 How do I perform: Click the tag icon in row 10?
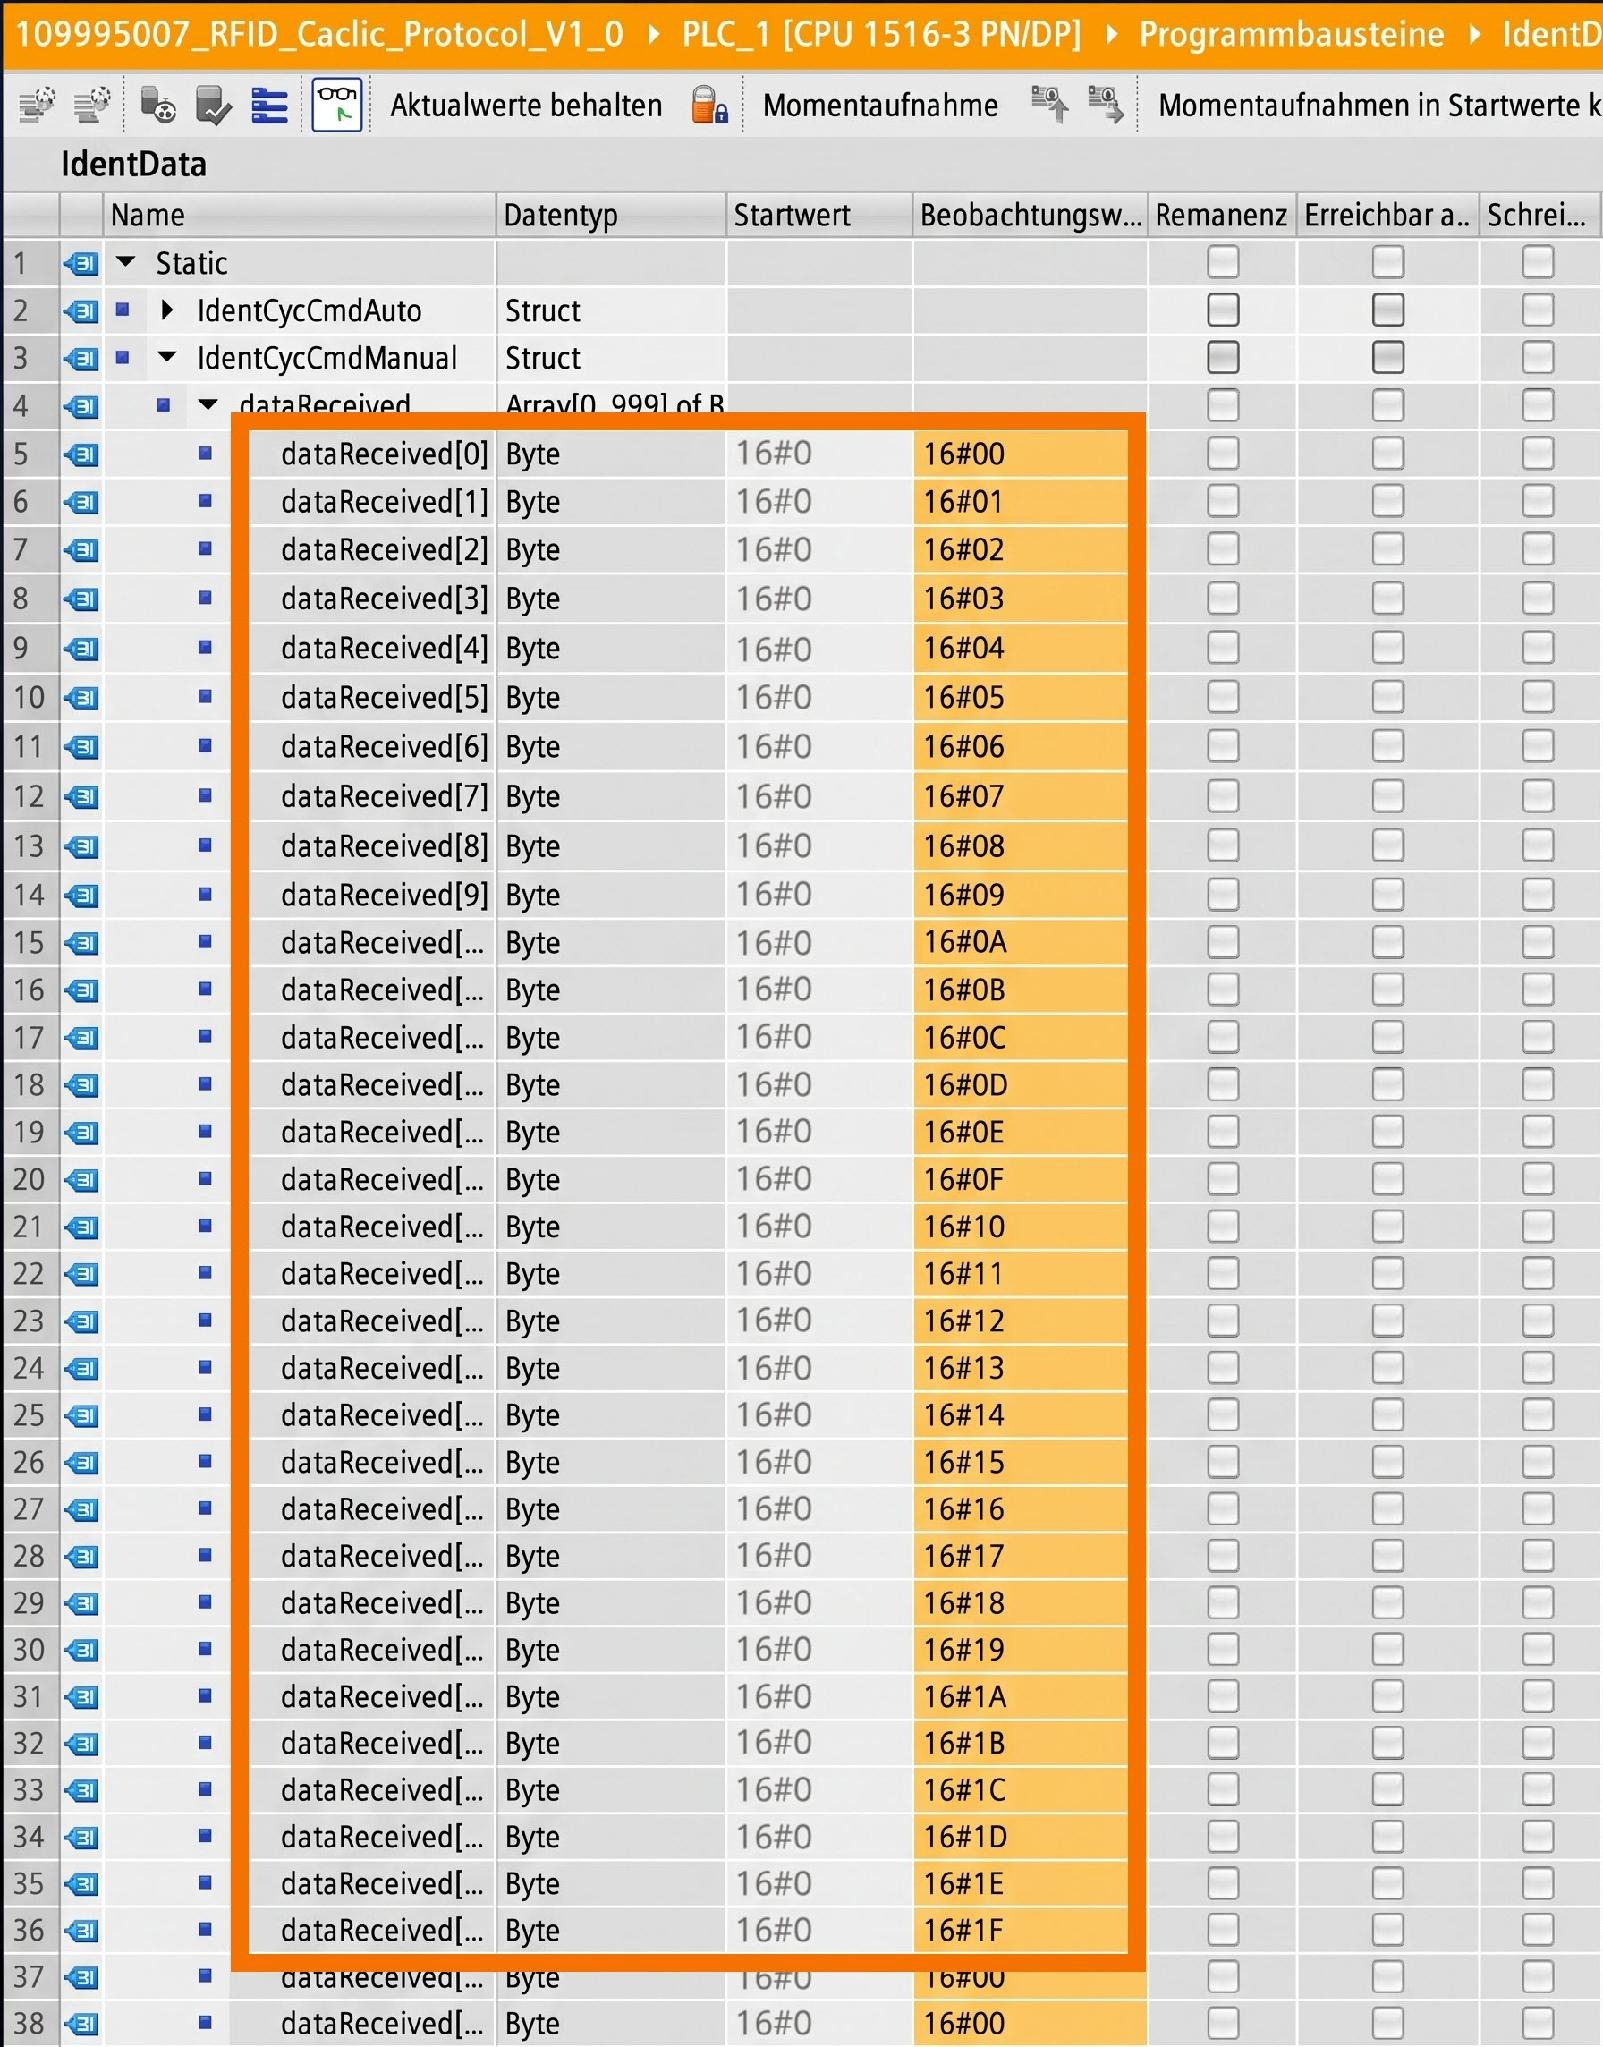pos(82,697)
